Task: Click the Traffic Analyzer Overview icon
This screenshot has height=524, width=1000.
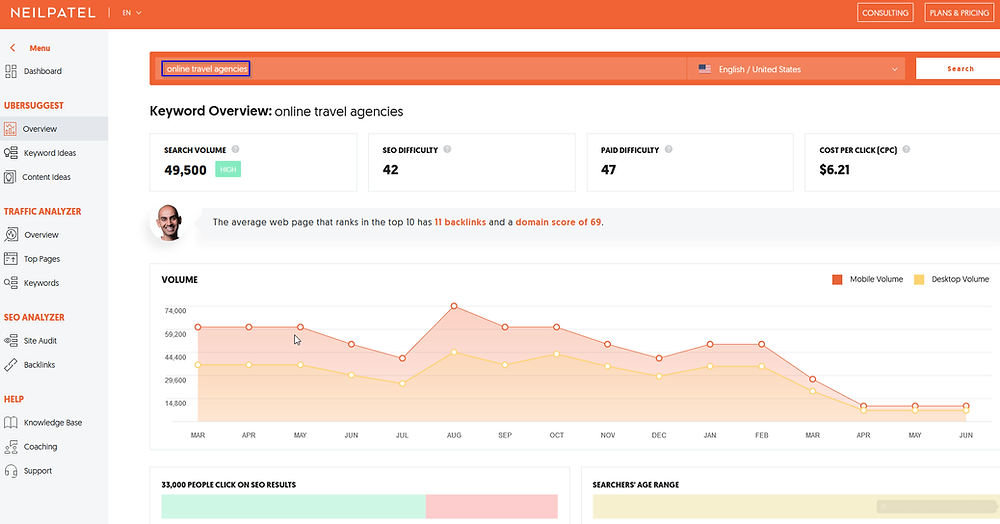Action: [11, 235]
